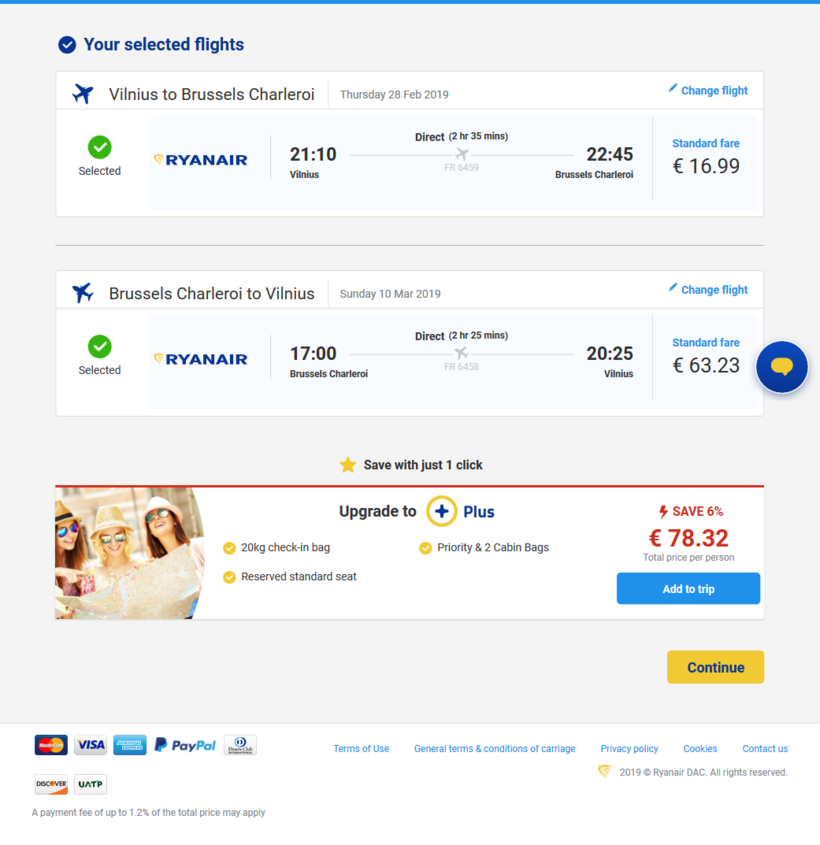Click the Ryanair logo on the Vilnius departure flight
820x845 pixels.
click(x=201, y=160)
